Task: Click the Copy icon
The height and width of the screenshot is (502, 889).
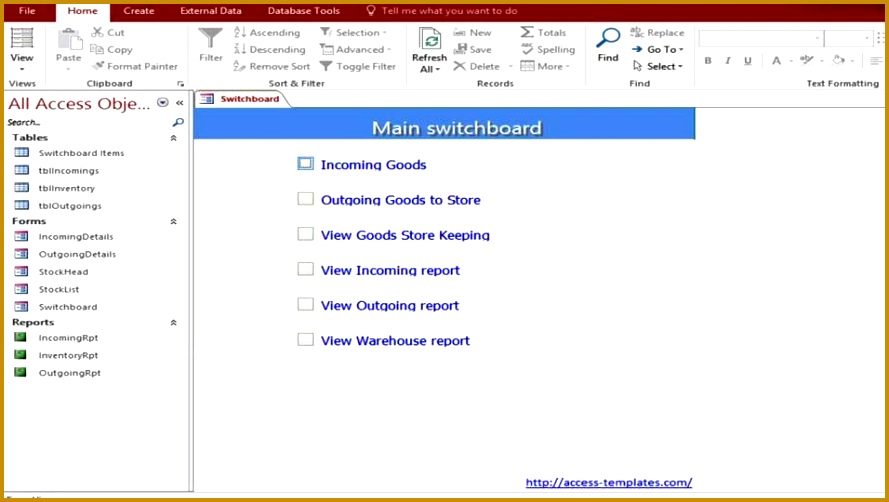Action: 97,49
